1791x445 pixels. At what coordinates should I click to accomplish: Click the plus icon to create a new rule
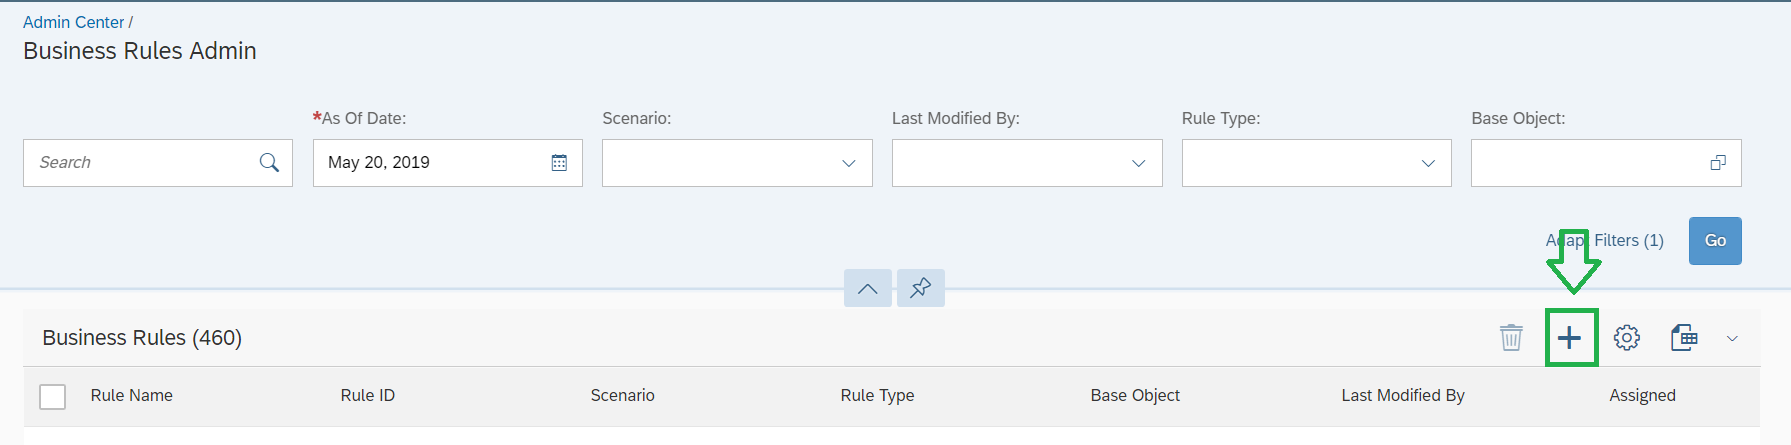pos(1570,338)
